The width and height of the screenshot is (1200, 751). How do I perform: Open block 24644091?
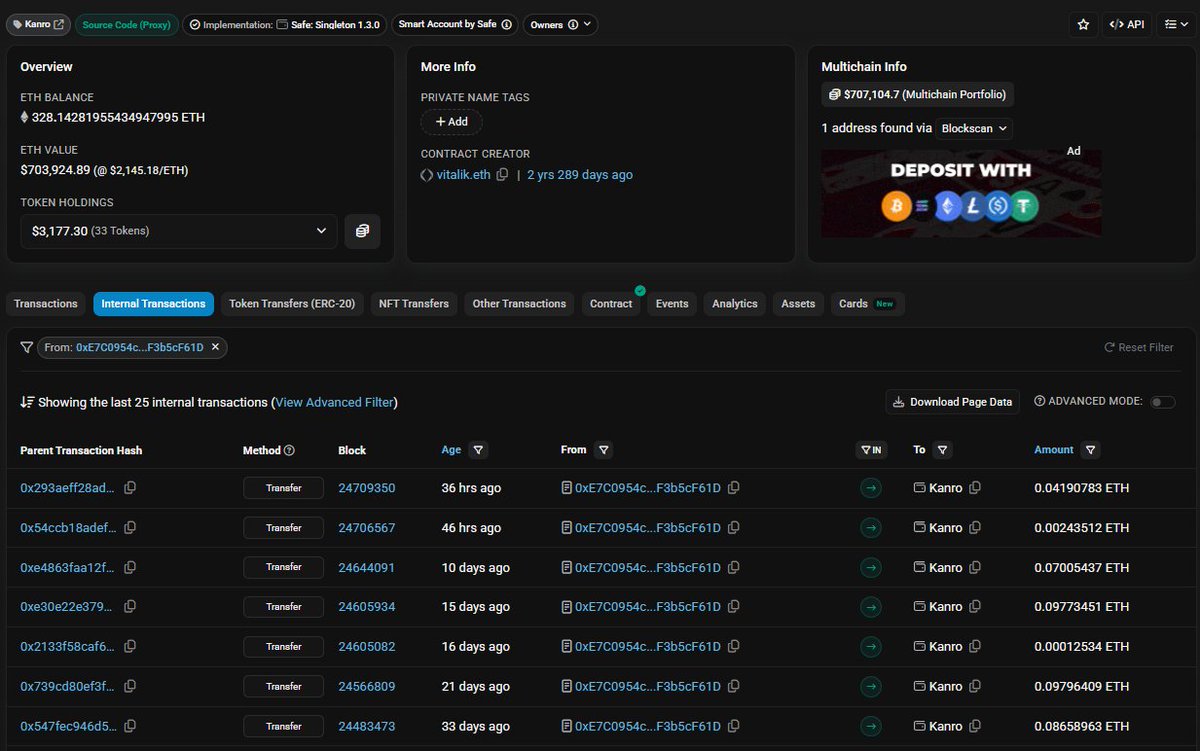pos(367,568)
